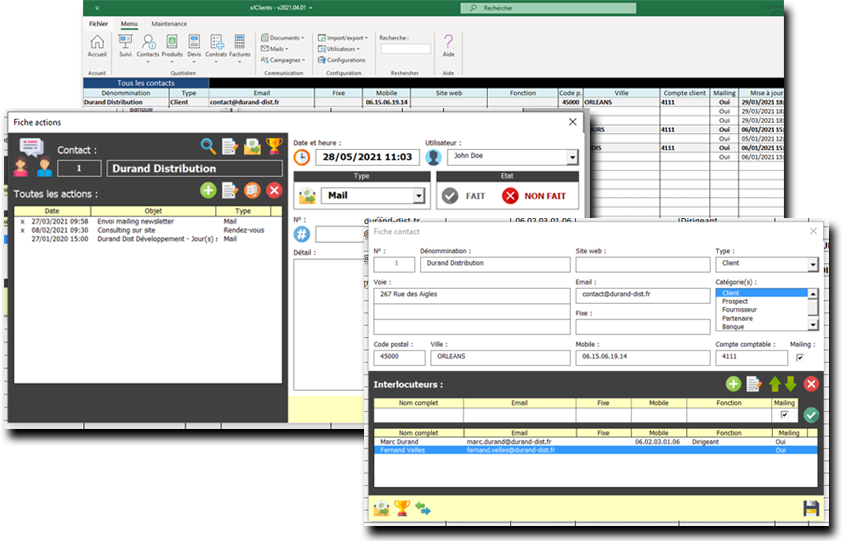Image resolution: width=843 pixels, height=541 pixels.
Task: Click the blue hash number icon
Action: pos(302,234)
